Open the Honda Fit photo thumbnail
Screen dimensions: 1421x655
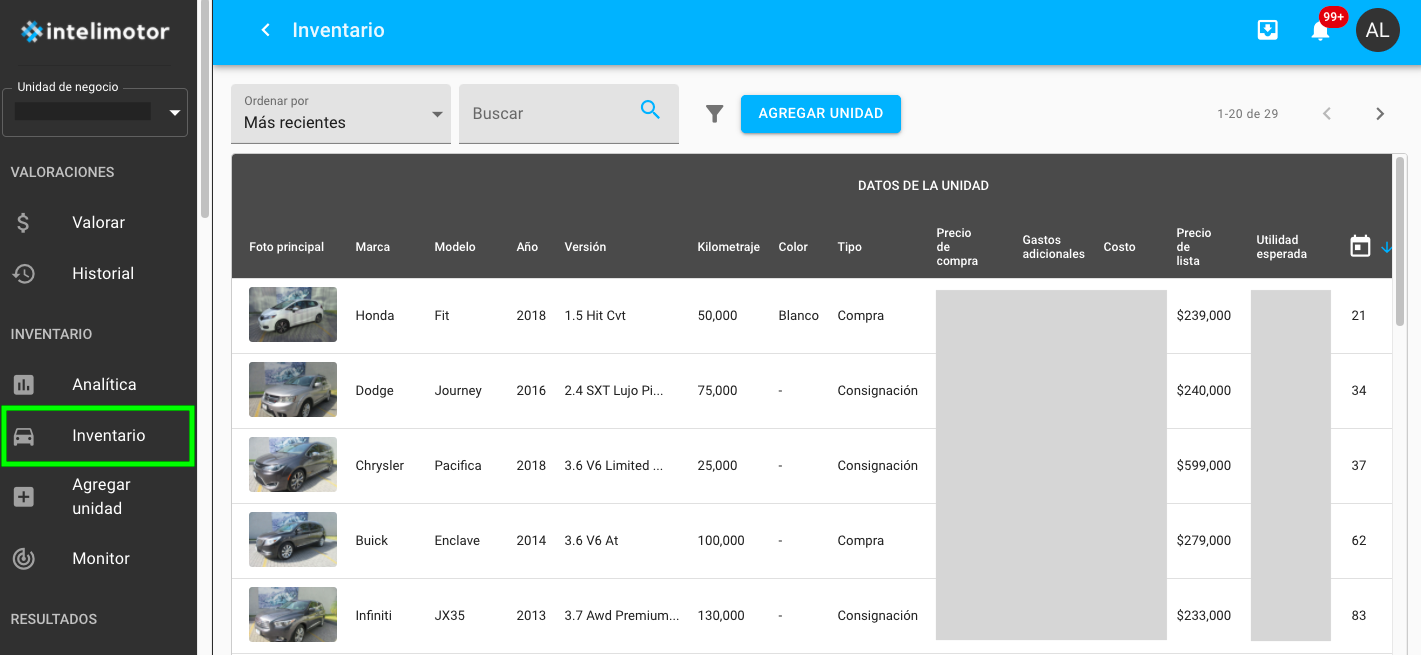293,315
